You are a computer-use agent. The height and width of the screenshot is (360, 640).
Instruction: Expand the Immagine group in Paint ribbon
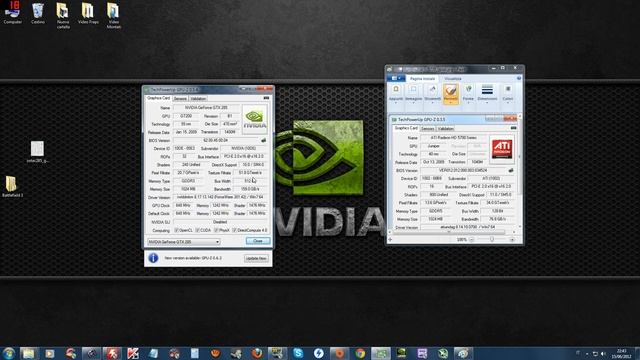pos(413,93)
